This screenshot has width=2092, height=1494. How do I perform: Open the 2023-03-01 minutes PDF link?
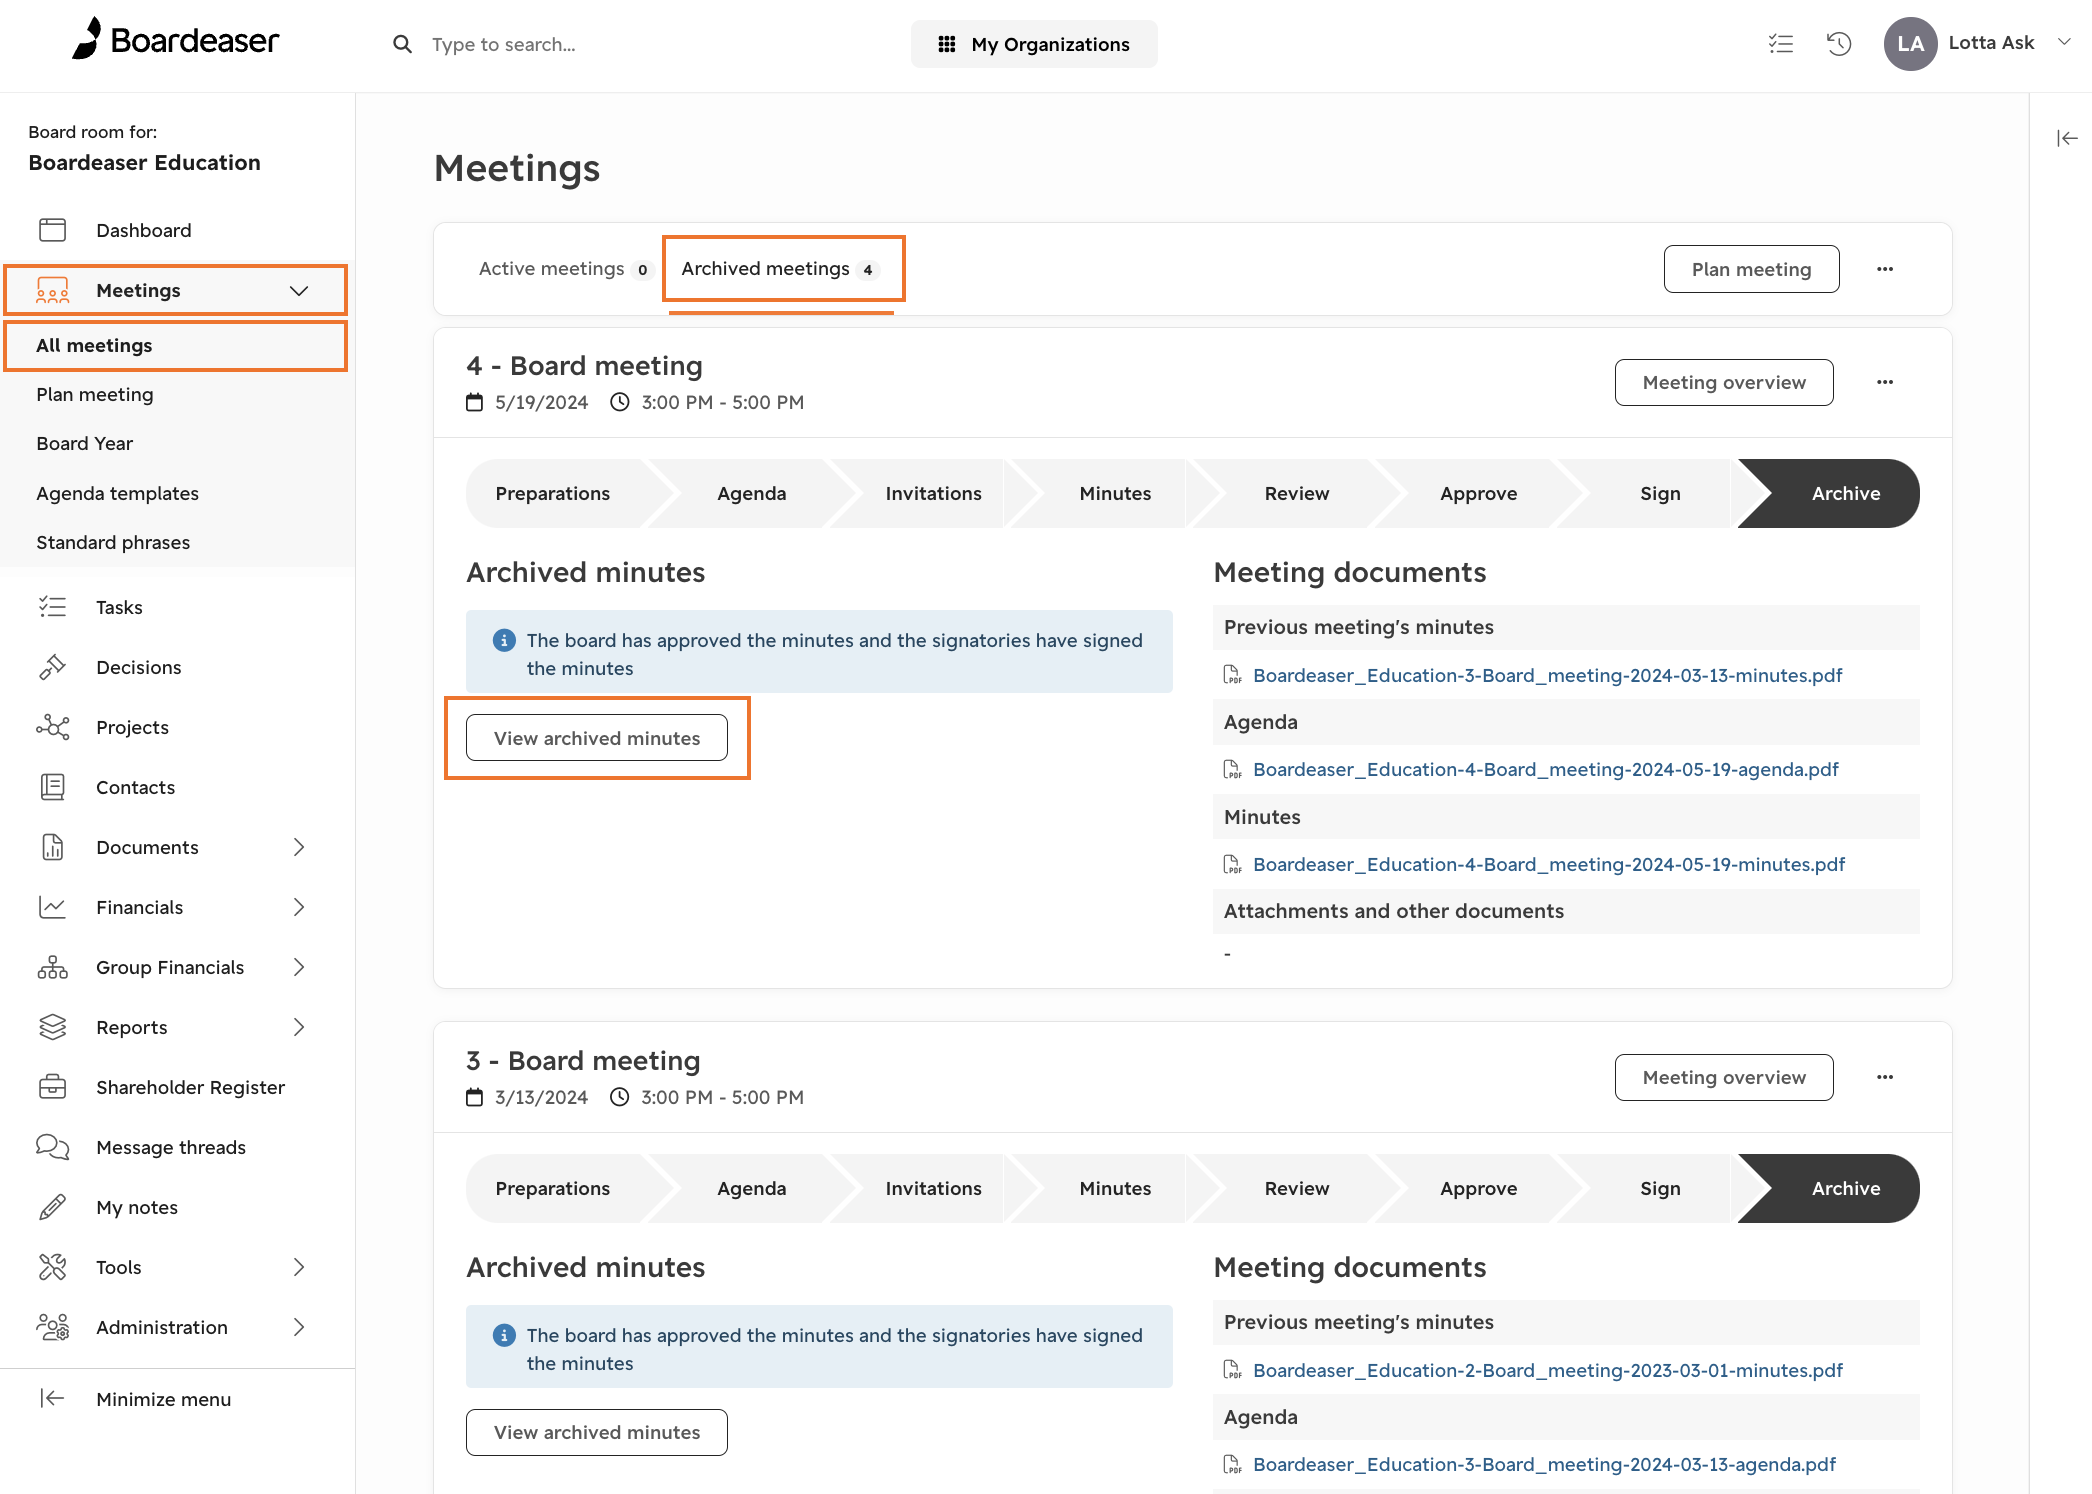(x=1548, y=1370)
